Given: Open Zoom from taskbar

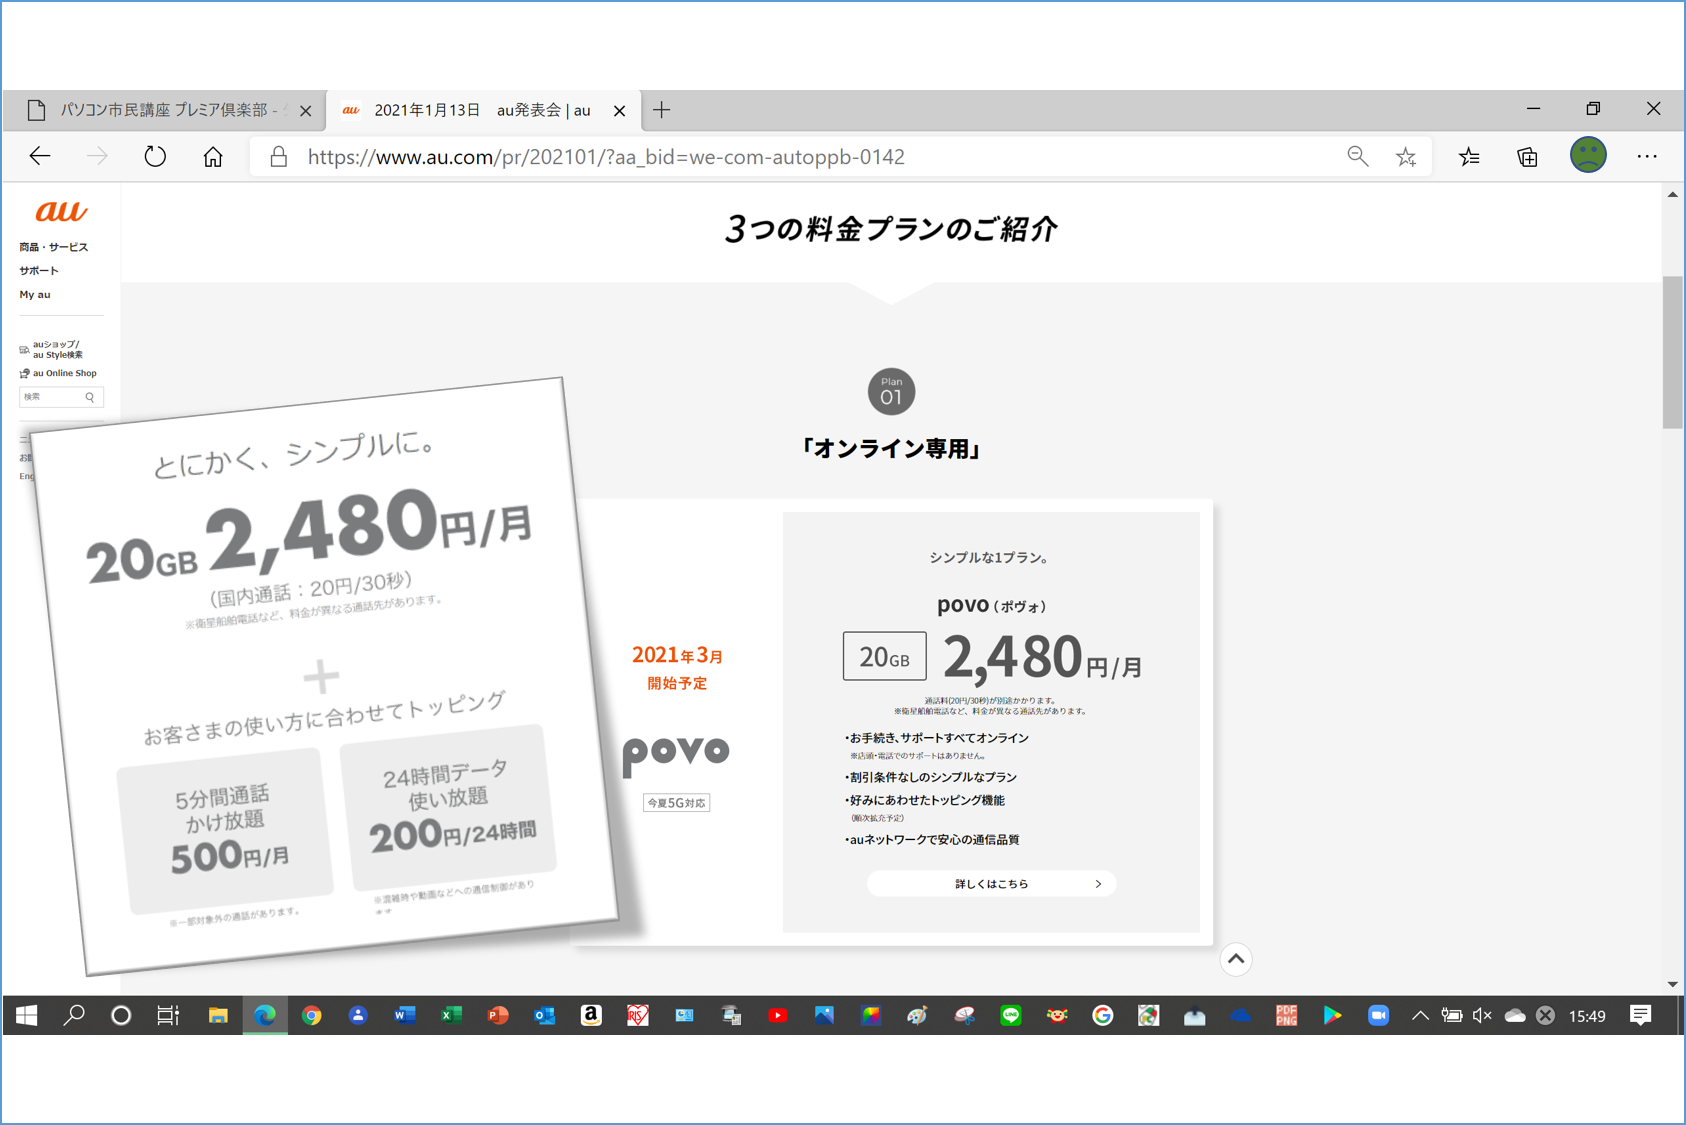Looking at the screenshot, I should tap(1378, 1016).
